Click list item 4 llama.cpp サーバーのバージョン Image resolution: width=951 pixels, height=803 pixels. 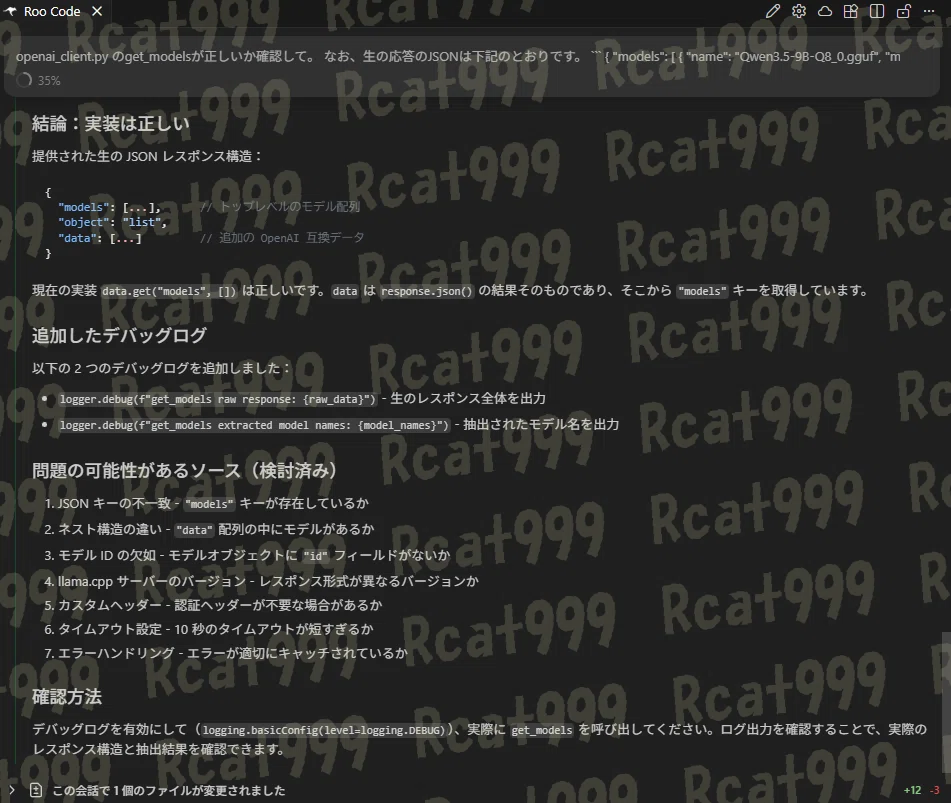[x=261, y=581]
